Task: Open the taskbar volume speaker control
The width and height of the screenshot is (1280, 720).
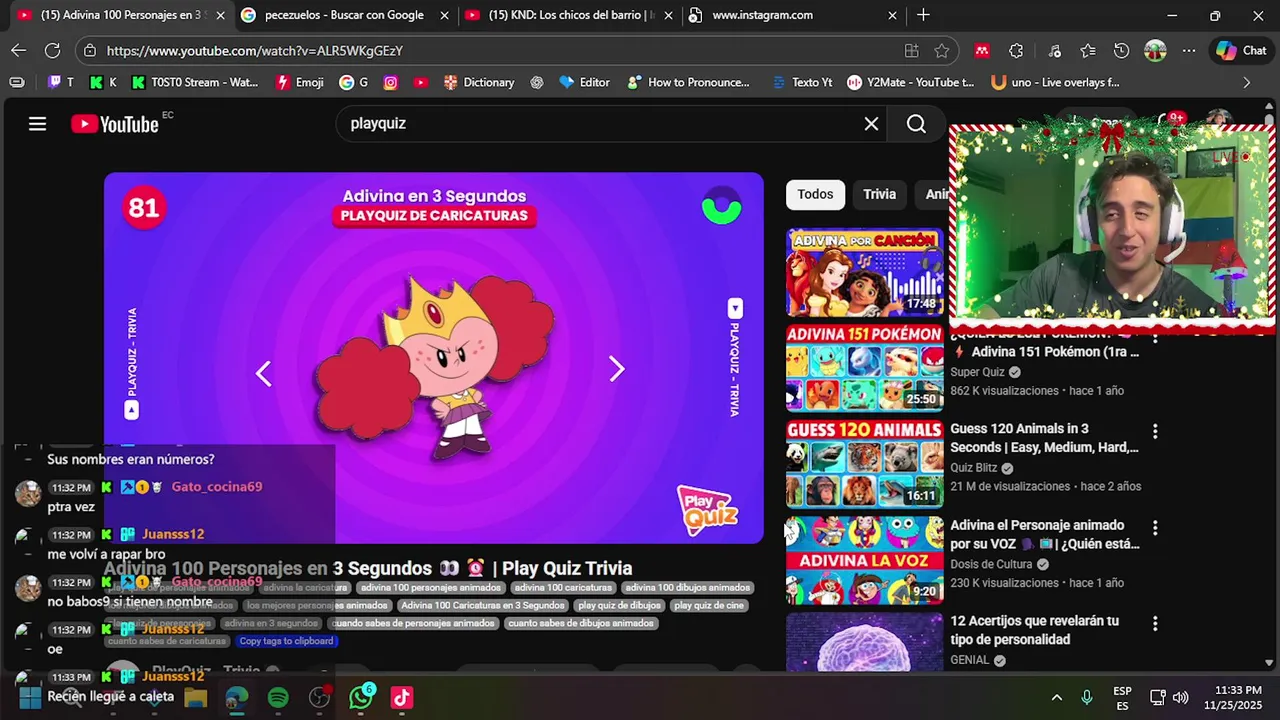Action: [1181, 697]
